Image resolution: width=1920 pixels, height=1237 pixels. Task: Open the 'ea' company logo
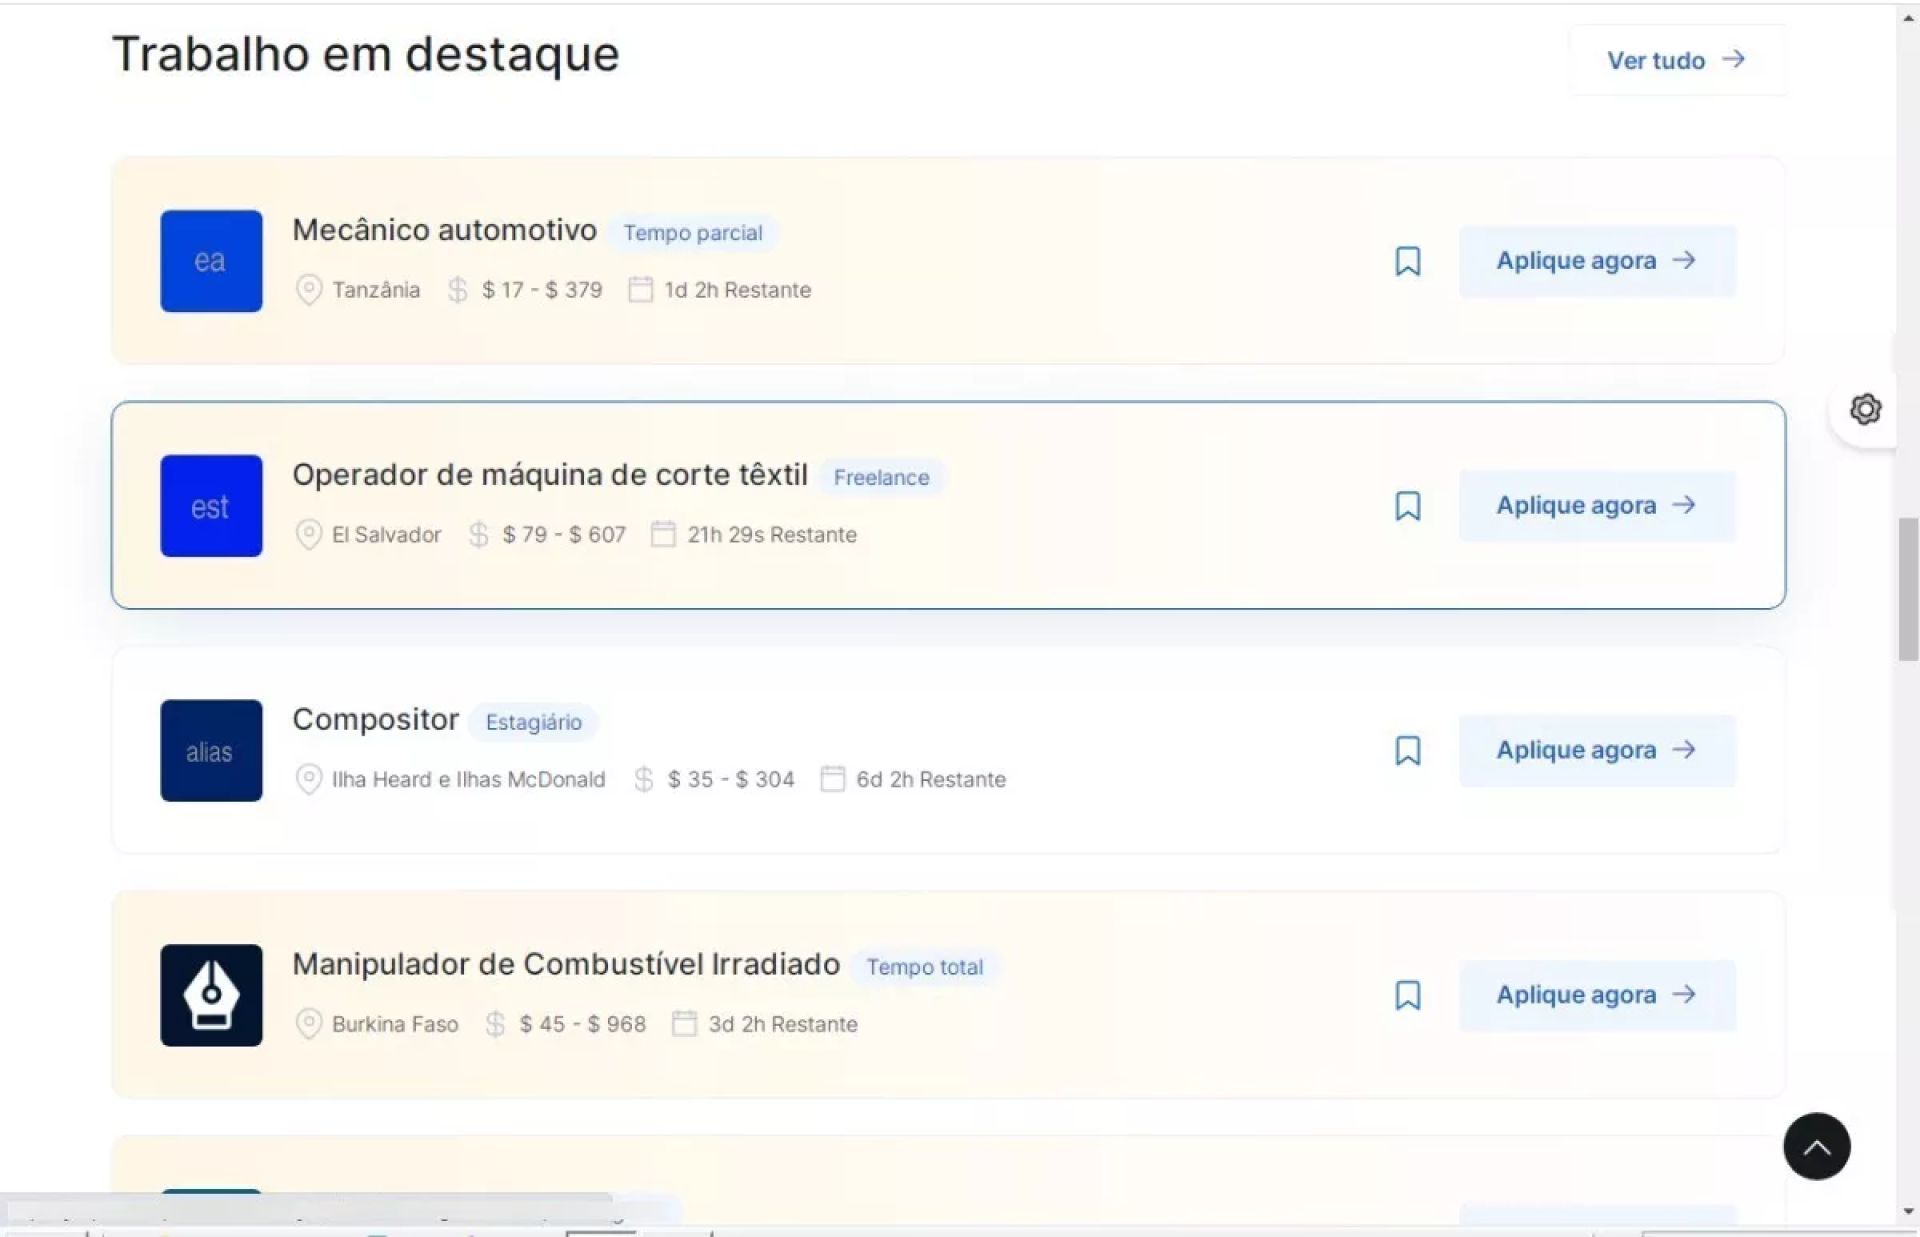[211, 261]
